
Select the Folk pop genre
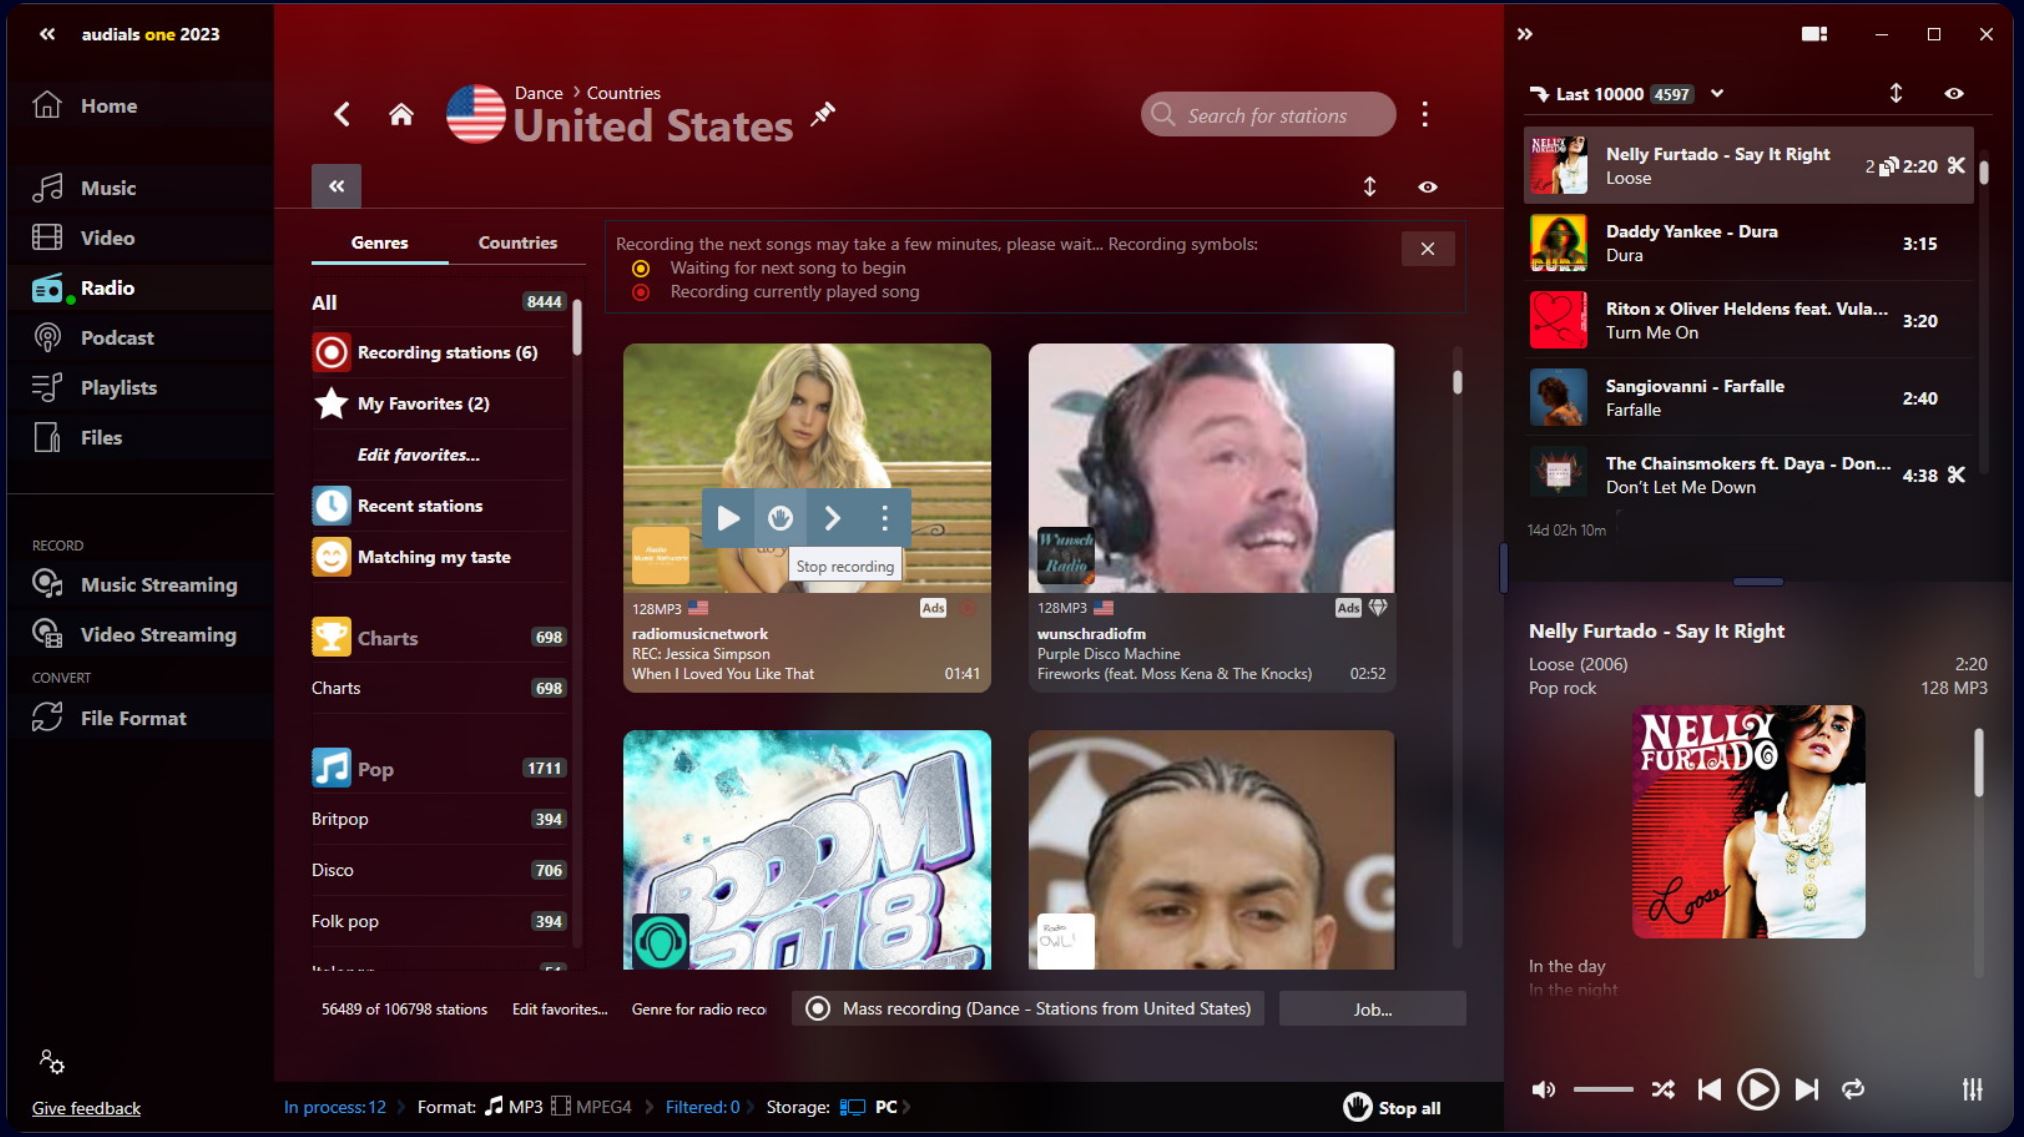tap(439, 920)
